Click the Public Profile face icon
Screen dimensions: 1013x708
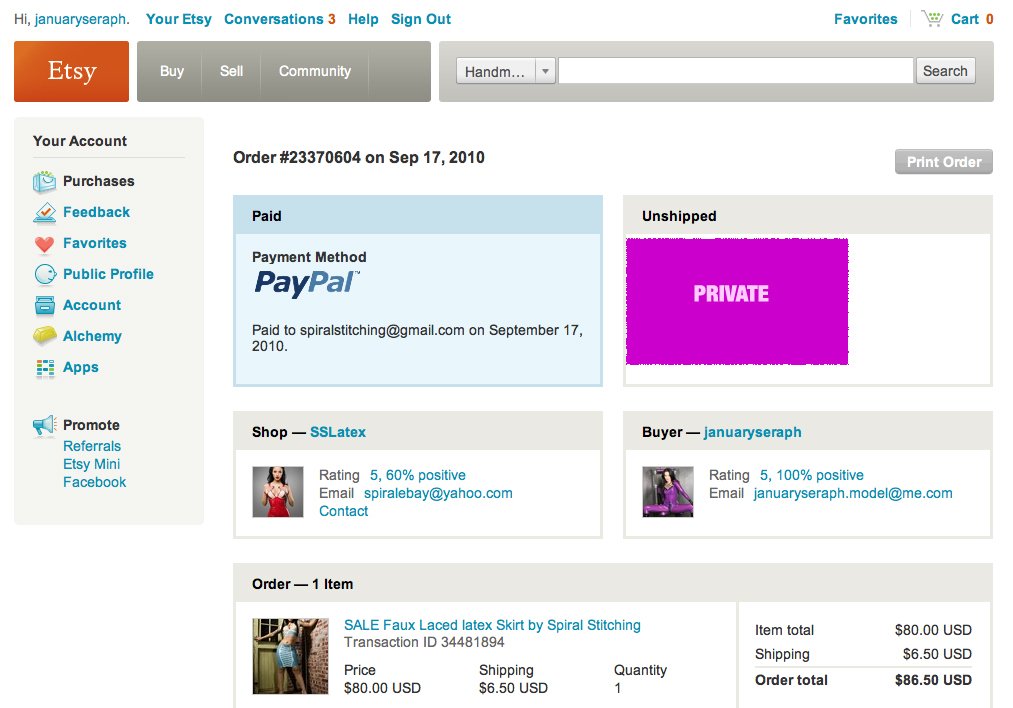tap(45, 275)
